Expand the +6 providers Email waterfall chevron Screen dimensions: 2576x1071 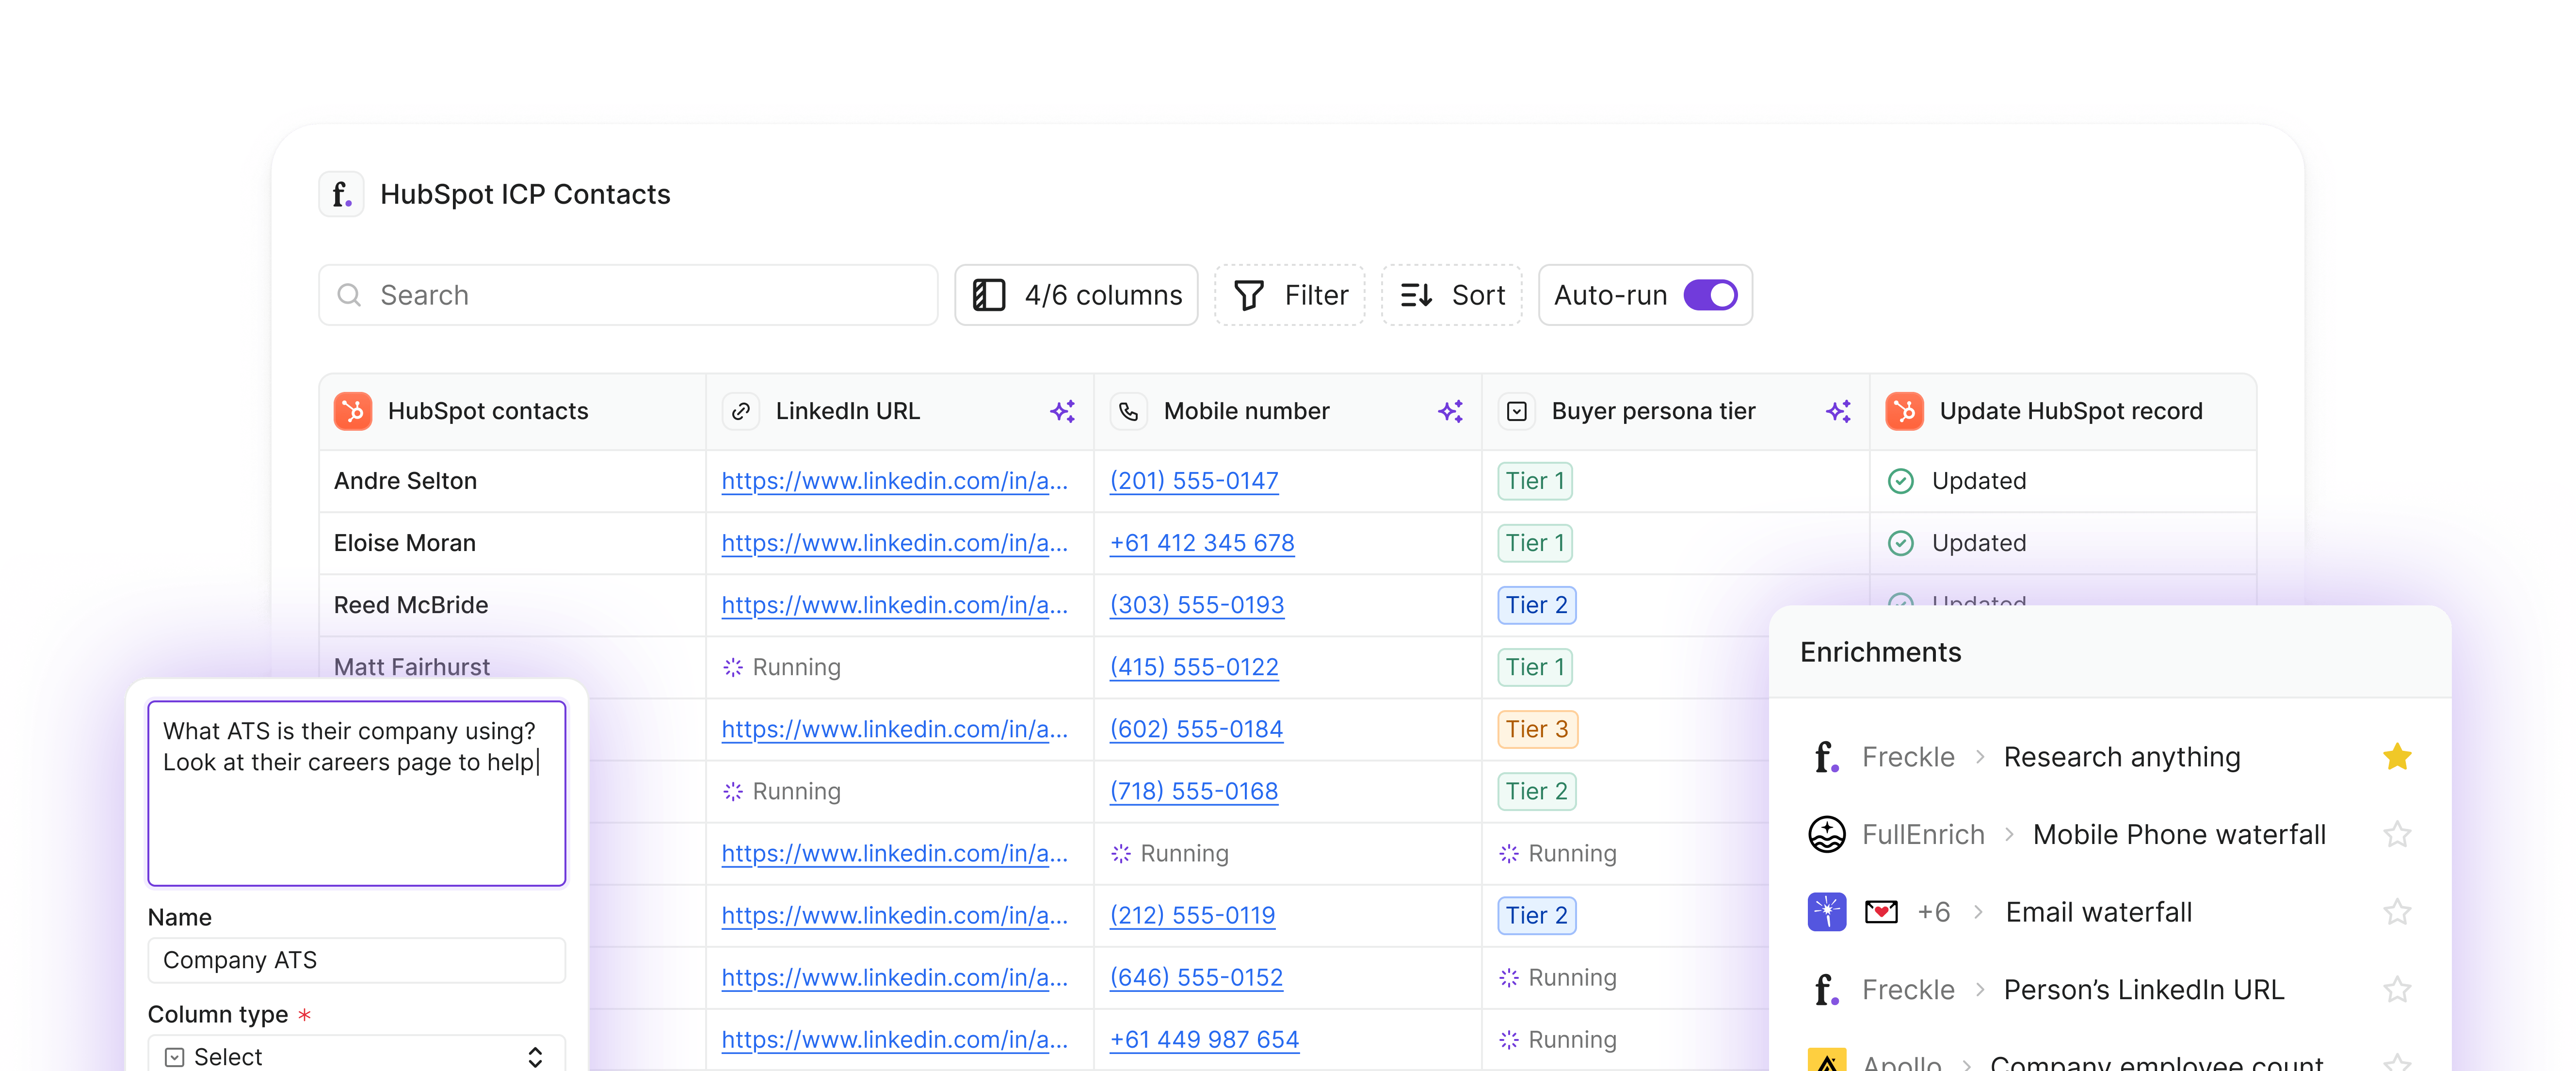click(1978, 912)
